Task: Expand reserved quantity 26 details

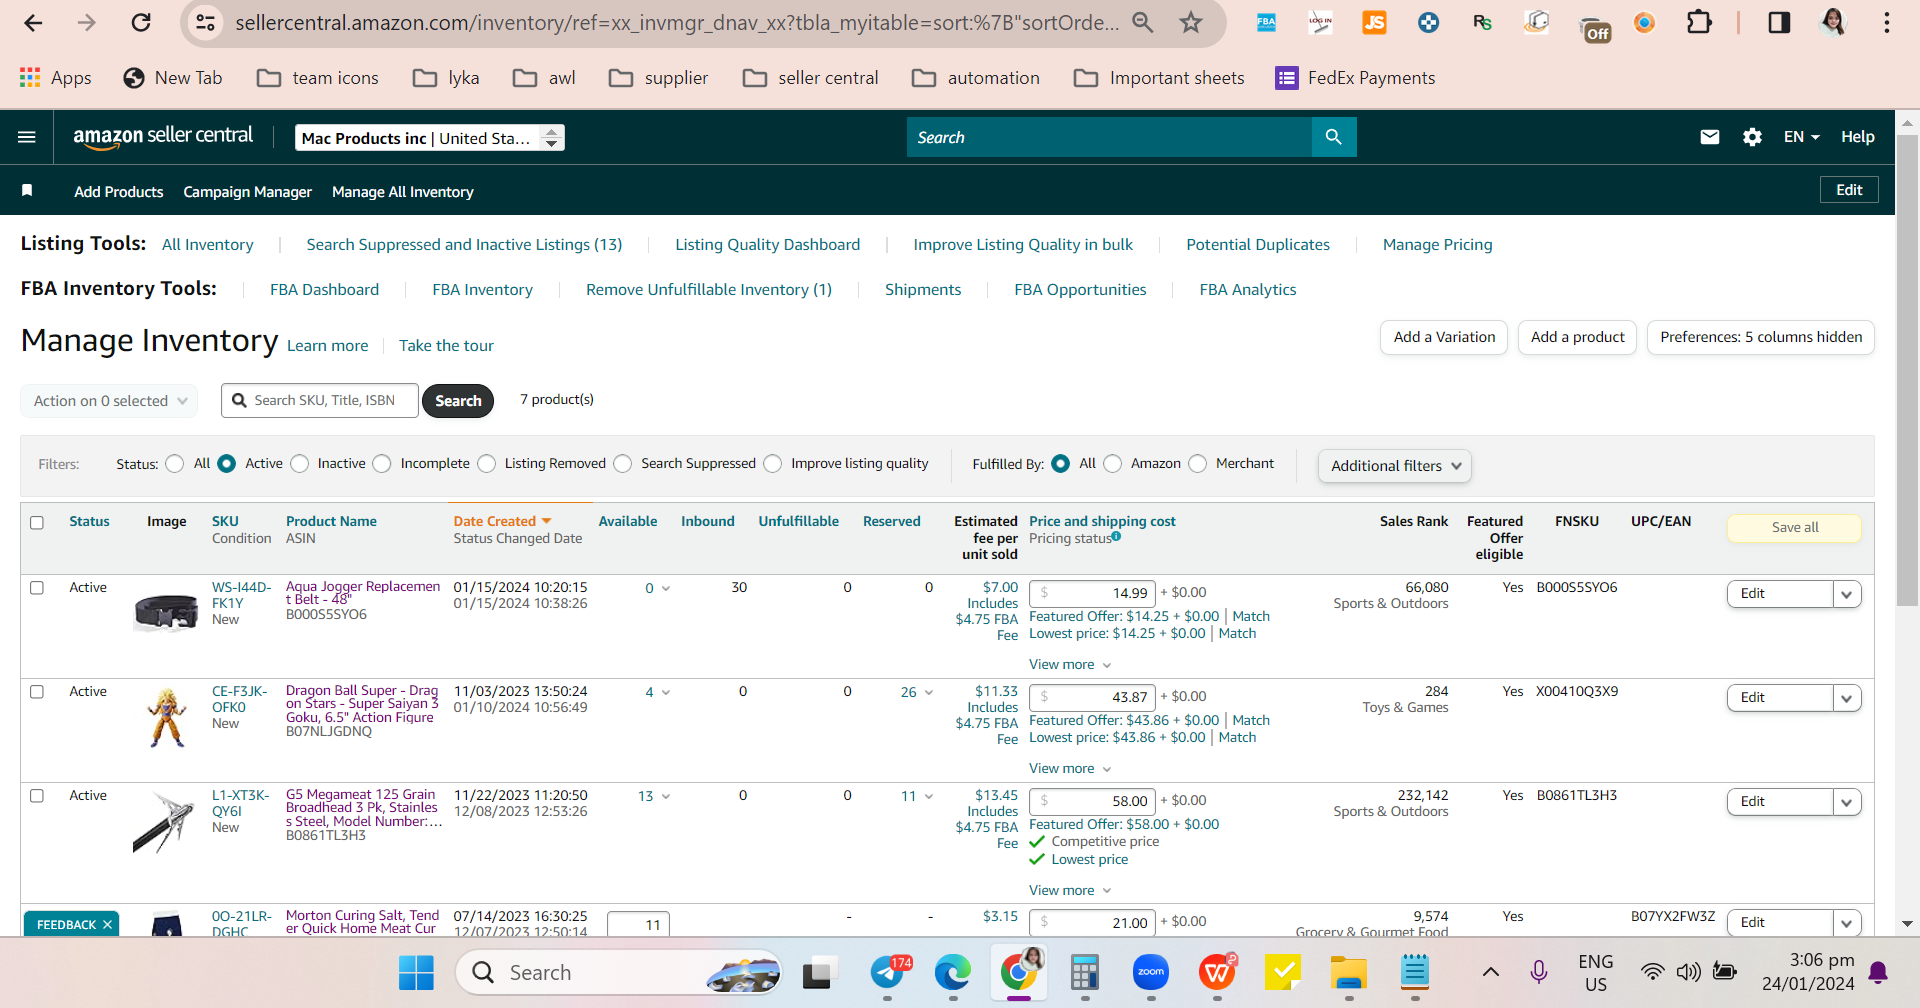Action: pyautogui.click(x=917, y=692)
